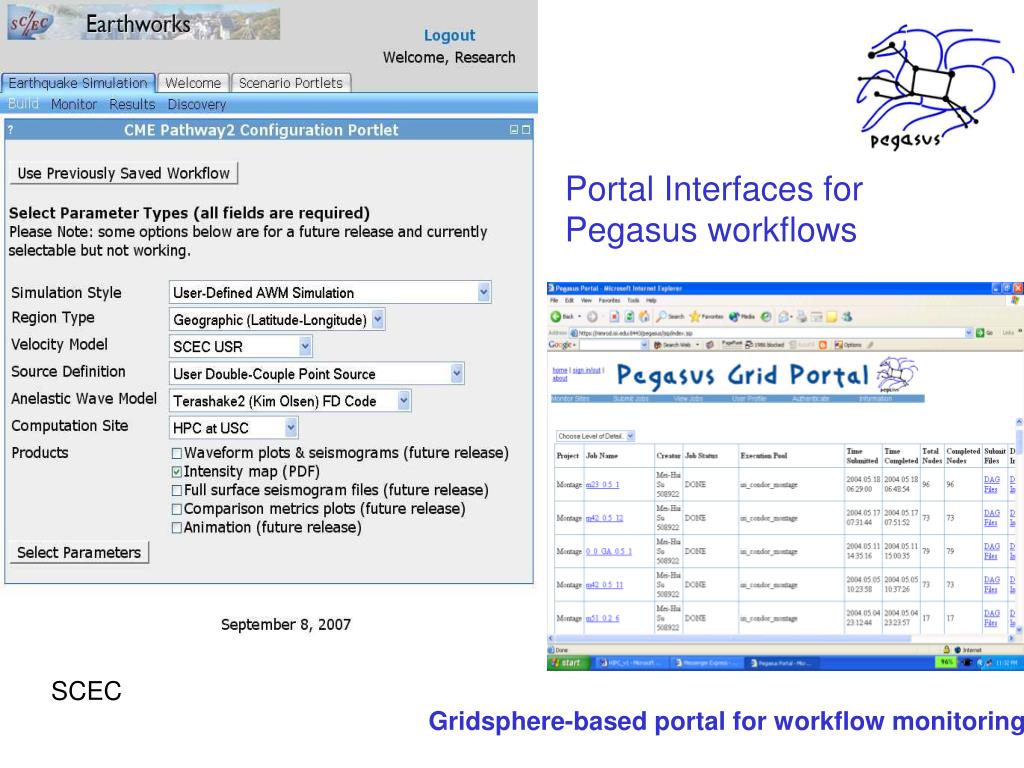Click horizontal scrollbar in Pegasus portal

pyautogui.click(x=730, y=638)
